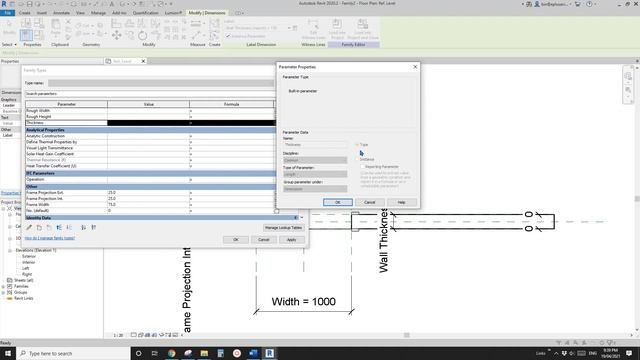The width and height of the screenshot is (640, 360).
Task: Click the New parameter icon in Family Types
Action: [x=39, y=227]
